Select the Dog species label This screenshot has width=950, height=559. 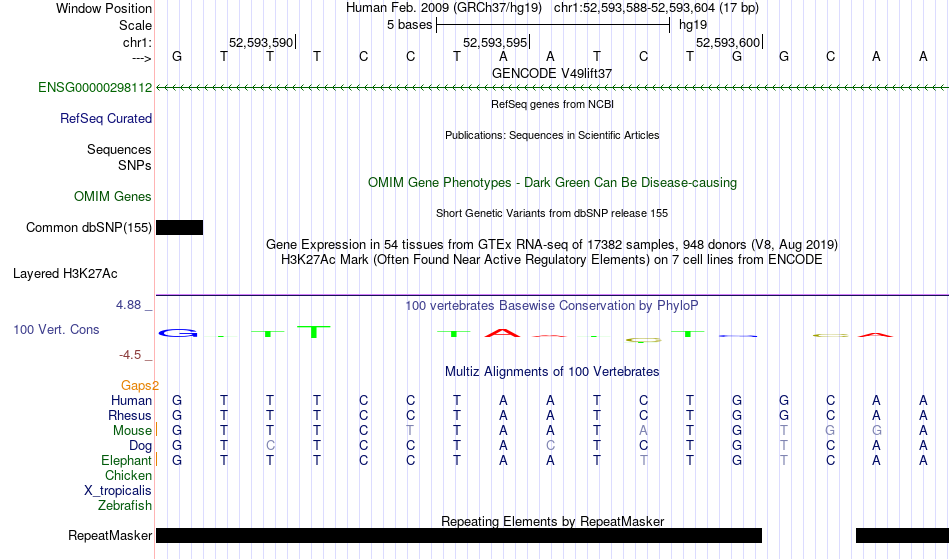click(x=141, y=446)
